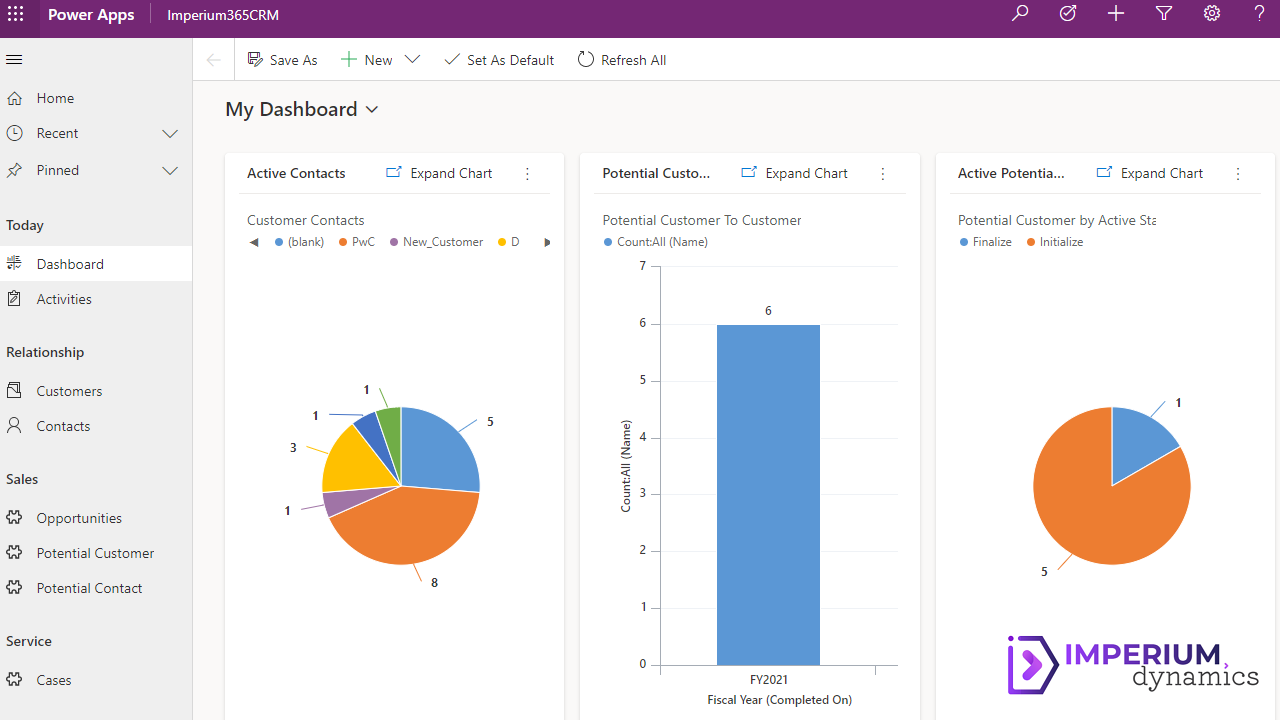The width and height of the screenshot is (1280, 720).
Task: Toggle the PwC legend item
Action: 357,242
